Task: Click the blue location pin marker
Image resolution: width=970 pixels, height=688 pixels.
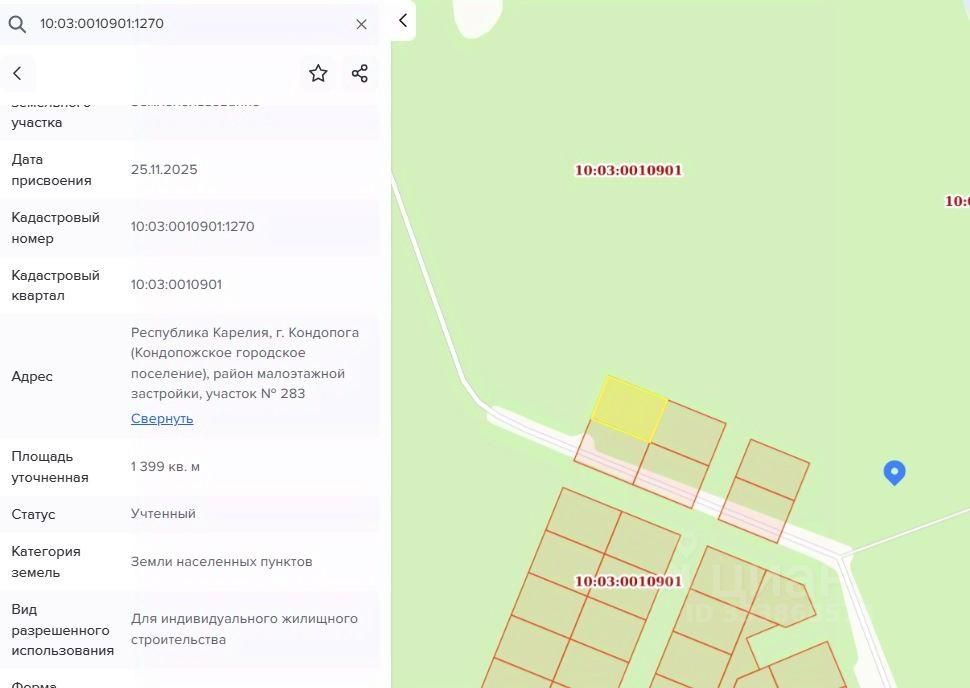Action: coord(894,473)
